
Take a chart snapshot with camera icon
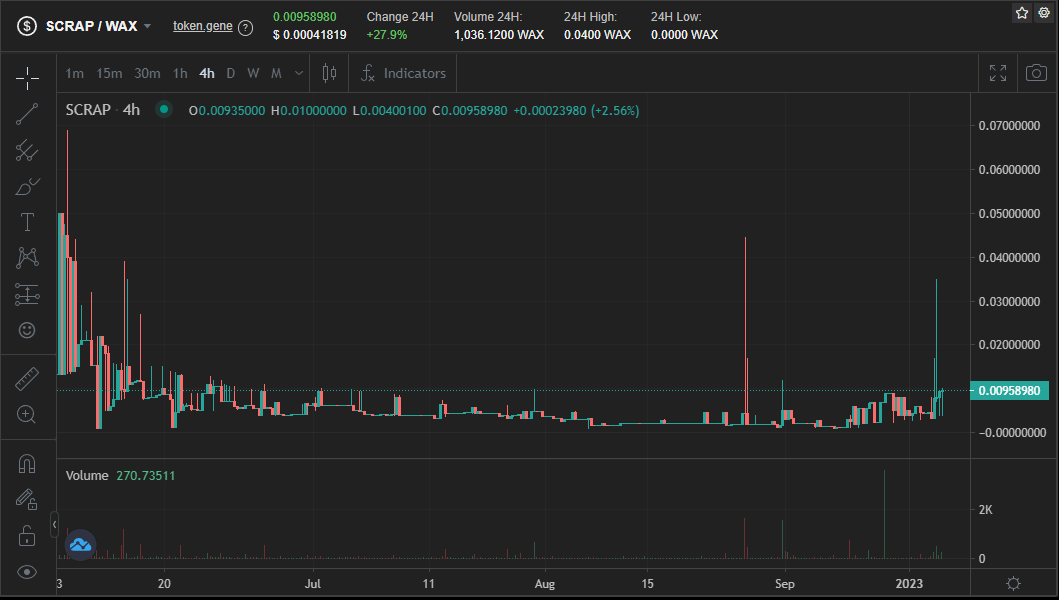(1036, 73)
